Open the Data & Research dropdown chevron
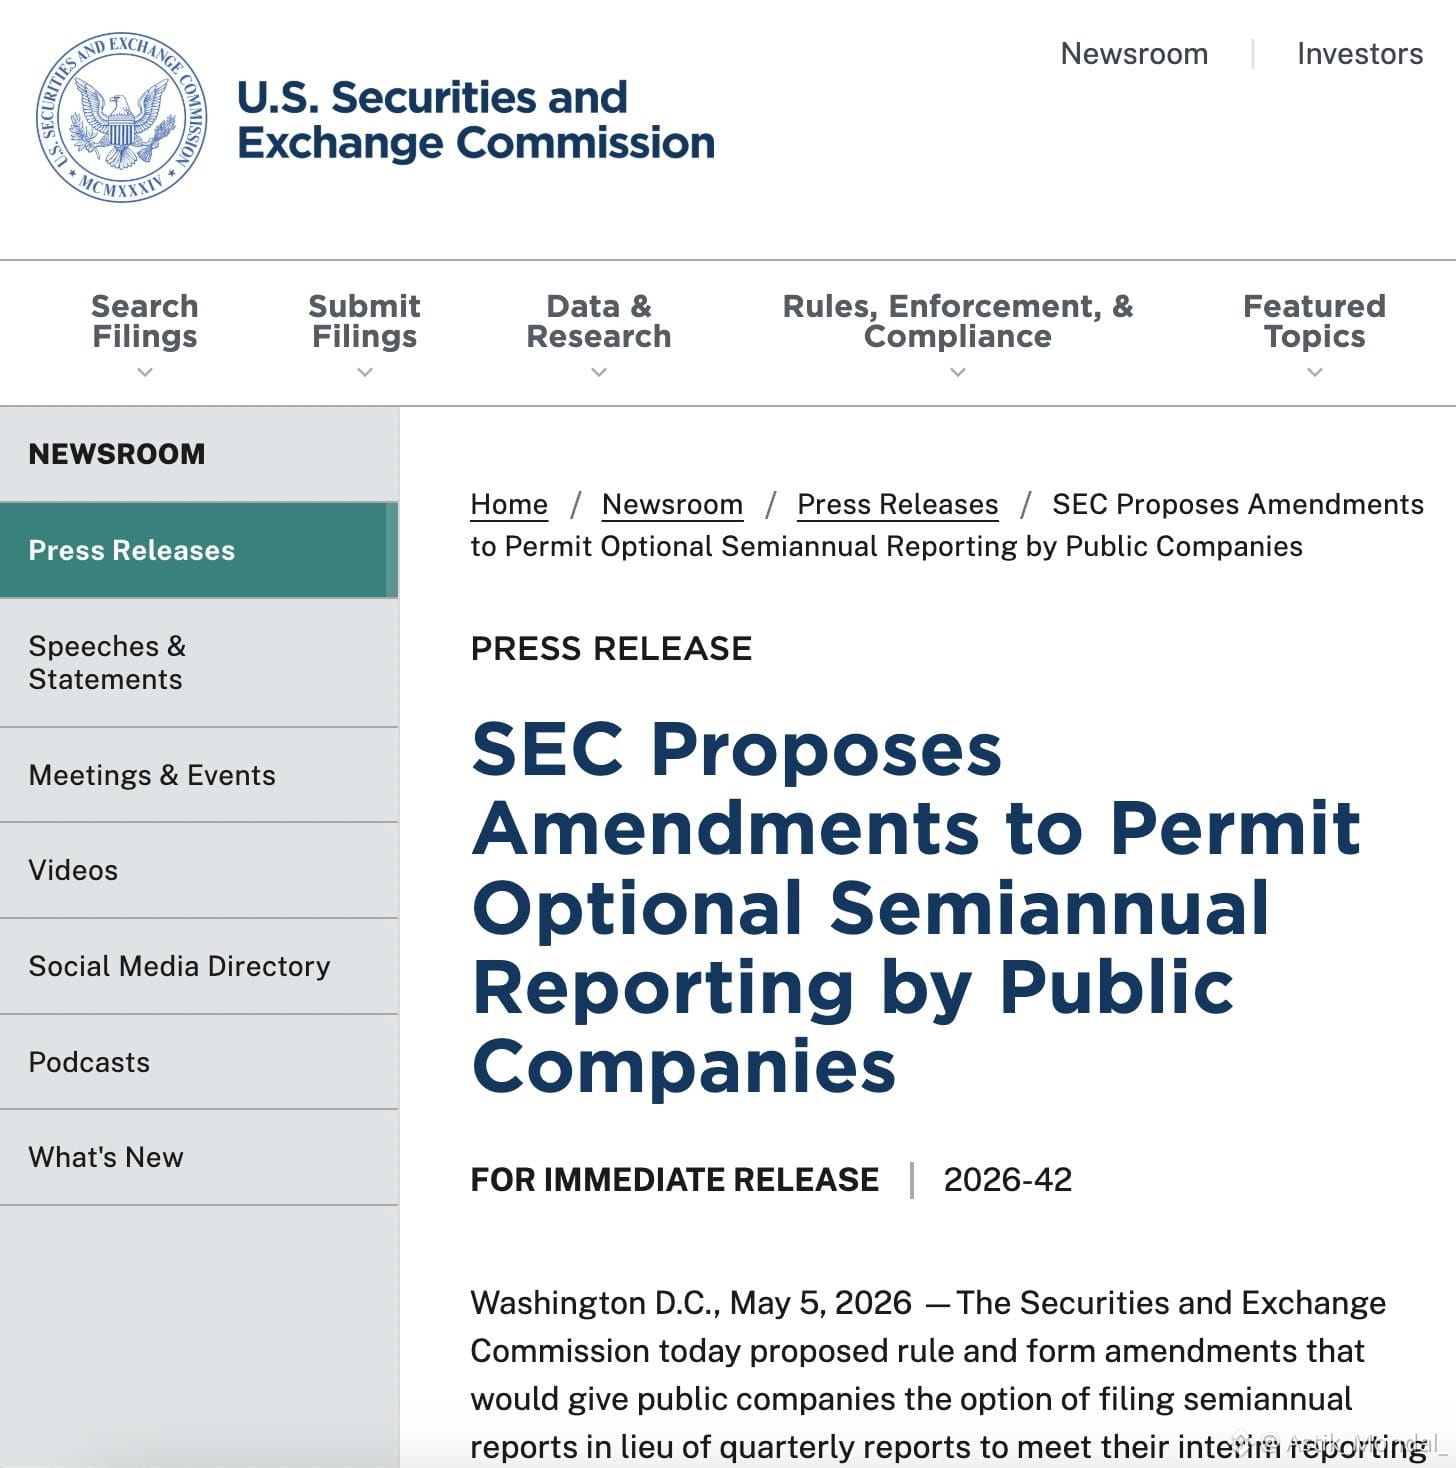The height and width of the screenshot is (1468, 1456). click(x=599, y=372)
